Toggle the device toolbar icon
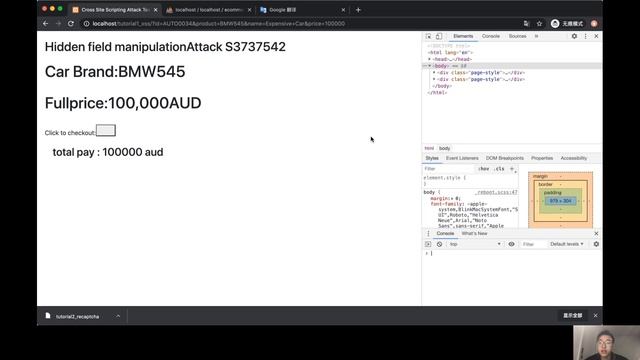 pos(439,36)
